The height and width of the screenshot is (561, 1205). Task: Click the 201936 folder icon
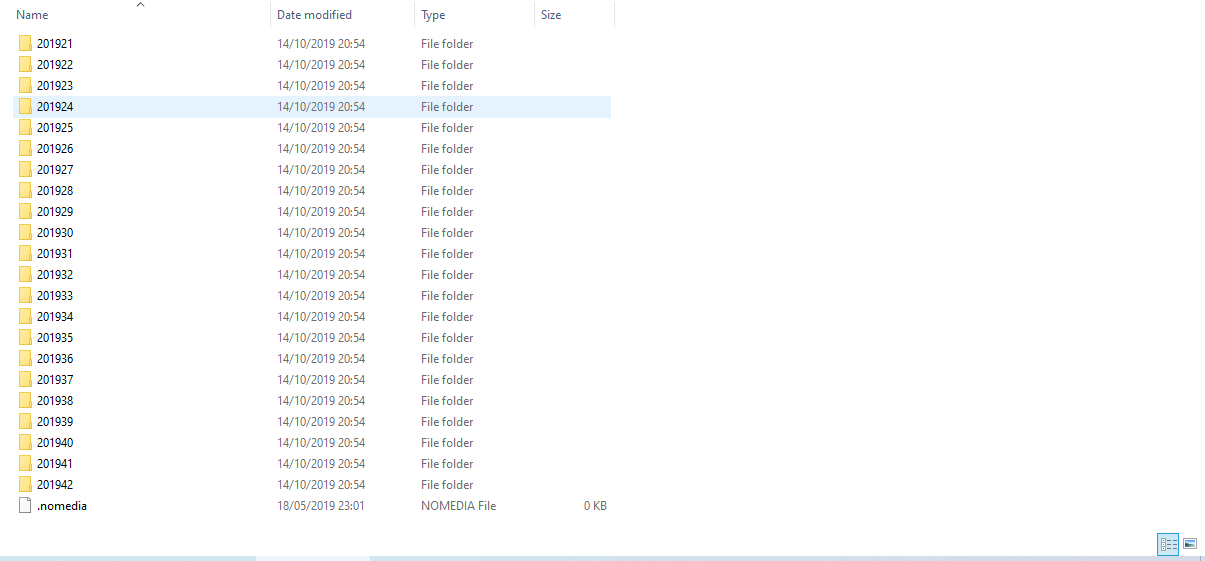(x=25, y=359)
